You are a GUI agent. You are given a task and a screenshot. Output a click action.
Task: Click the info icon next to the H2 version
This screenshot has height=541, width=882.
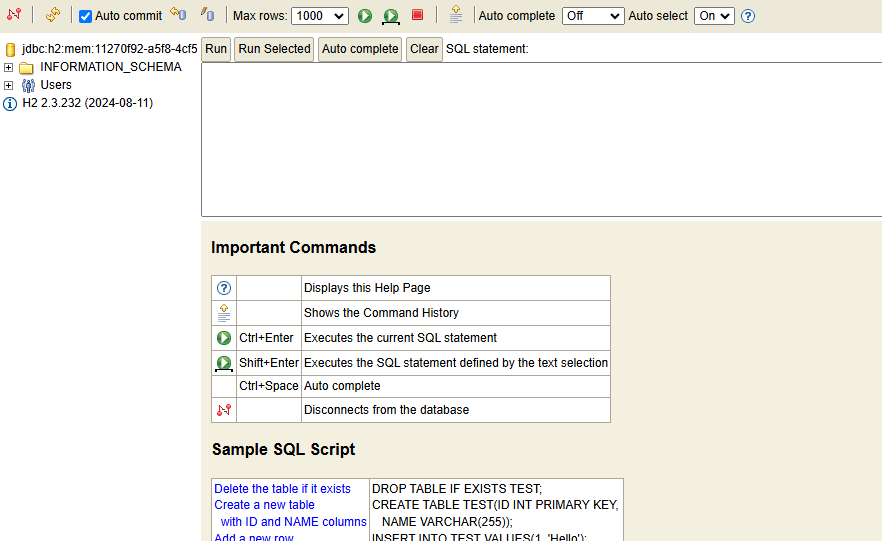click(10, 104)
